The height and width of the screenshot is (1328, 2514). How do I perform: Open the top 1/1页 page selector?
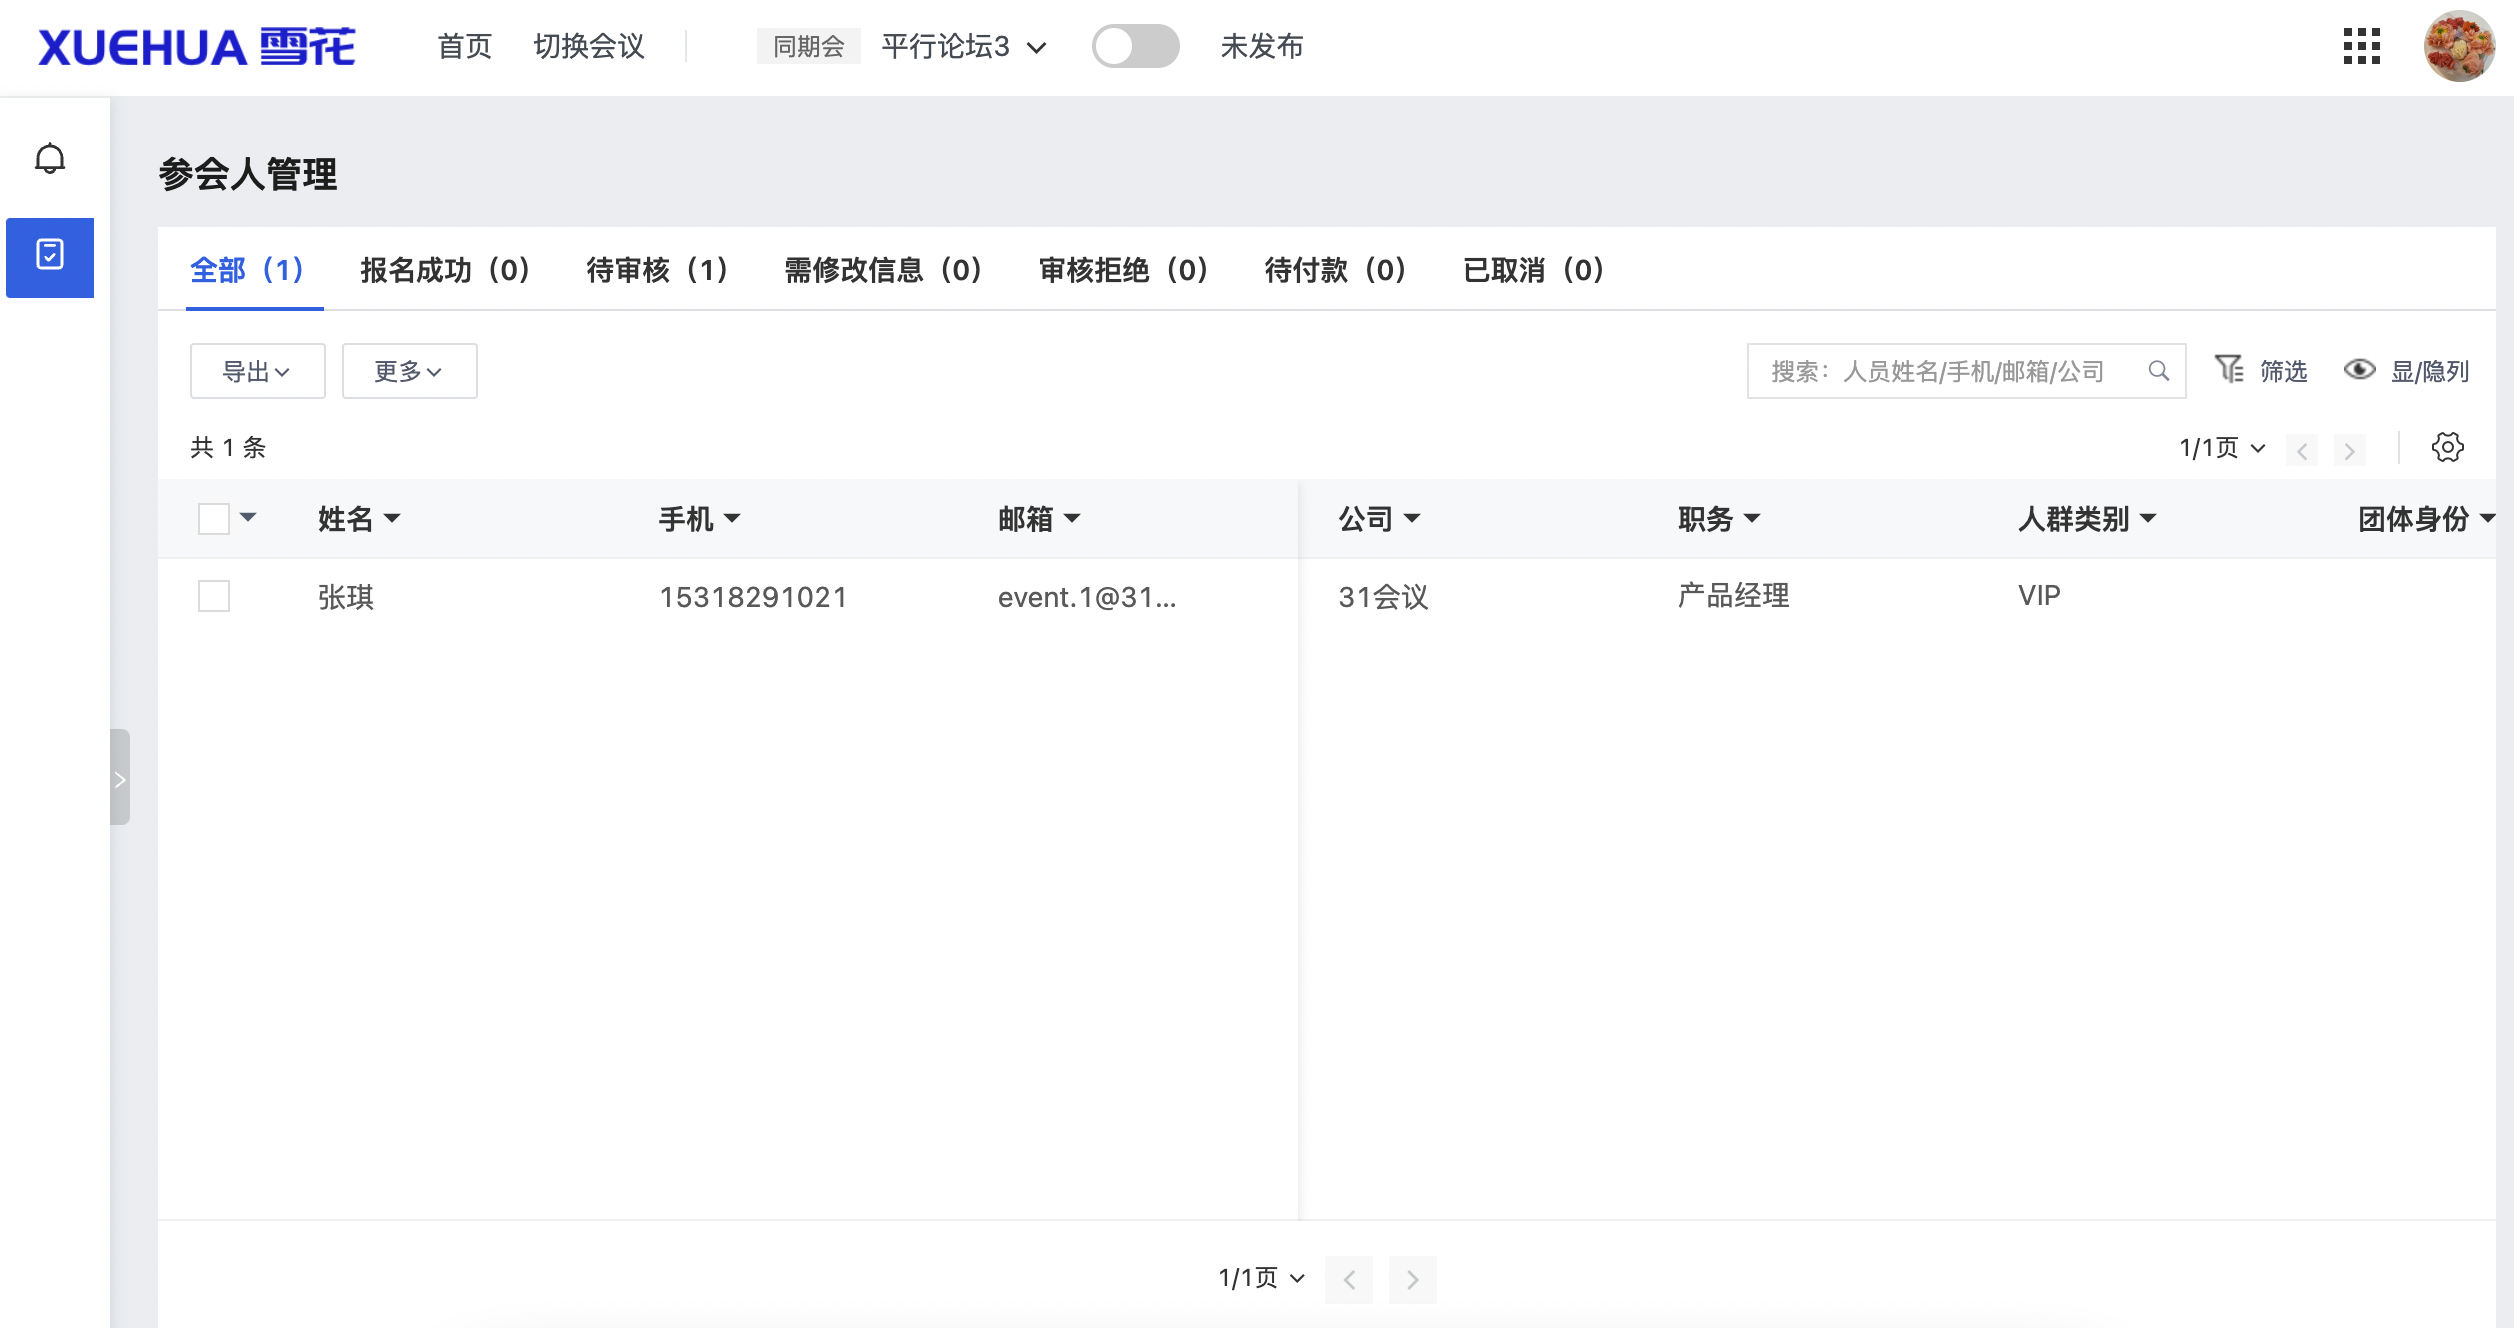click(x=2222, y=447)
